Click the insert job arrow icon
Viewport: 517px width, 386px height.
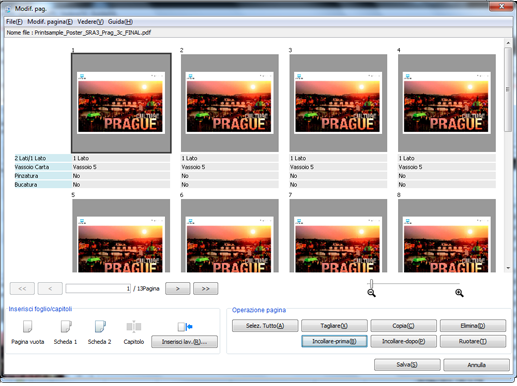(185, 327)
